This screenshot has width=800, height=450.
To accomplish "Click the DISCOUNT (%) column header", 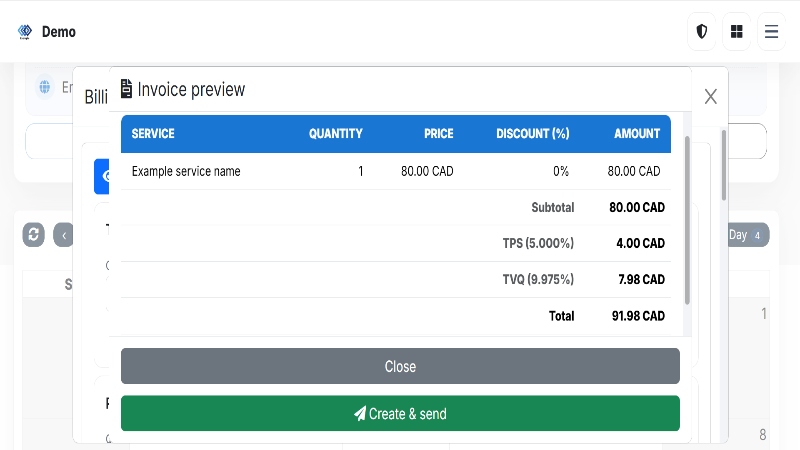I will coord(532,133).
